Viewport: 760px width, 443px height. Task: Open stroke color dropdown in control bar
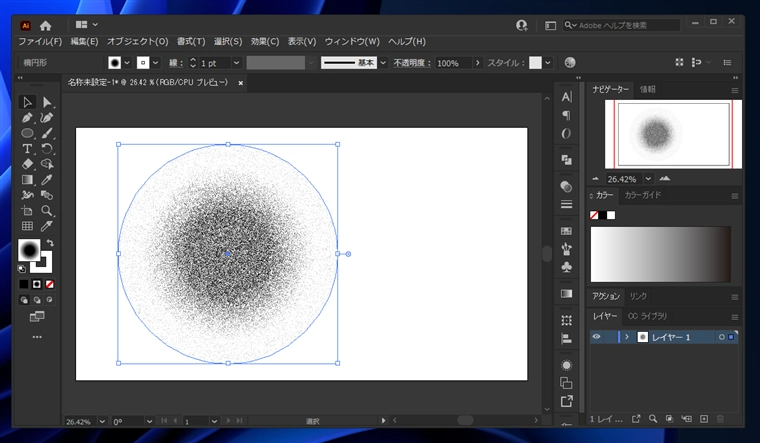click(x=156, y=63)
